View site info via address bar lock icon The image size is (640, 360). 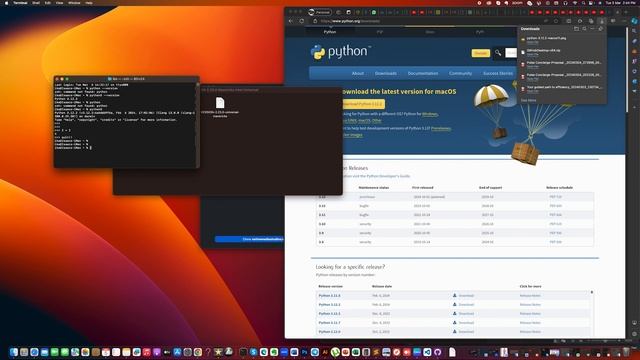(315, 21)
